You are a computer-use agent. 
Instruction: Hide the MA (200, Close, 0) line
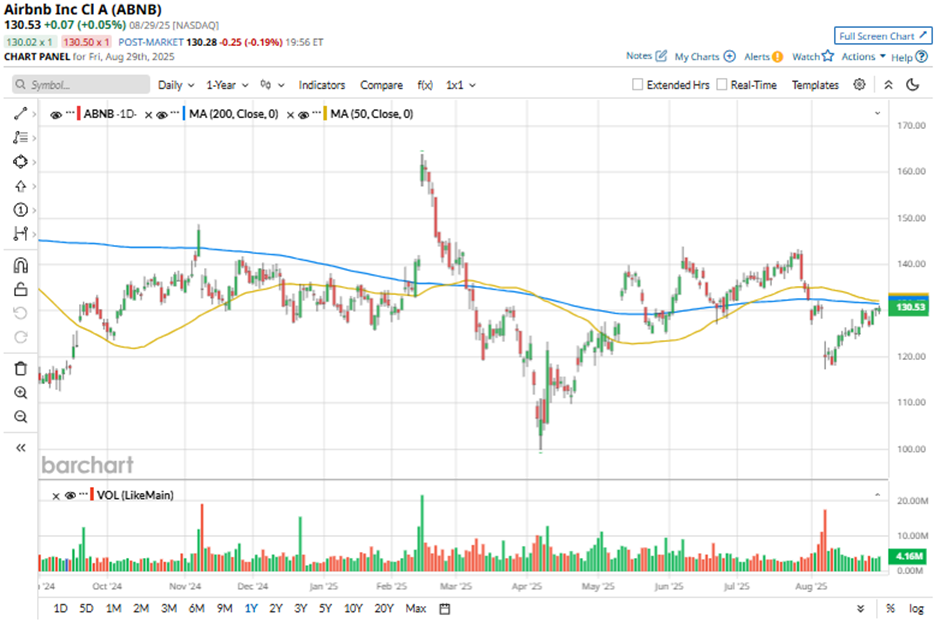point(161,114)
